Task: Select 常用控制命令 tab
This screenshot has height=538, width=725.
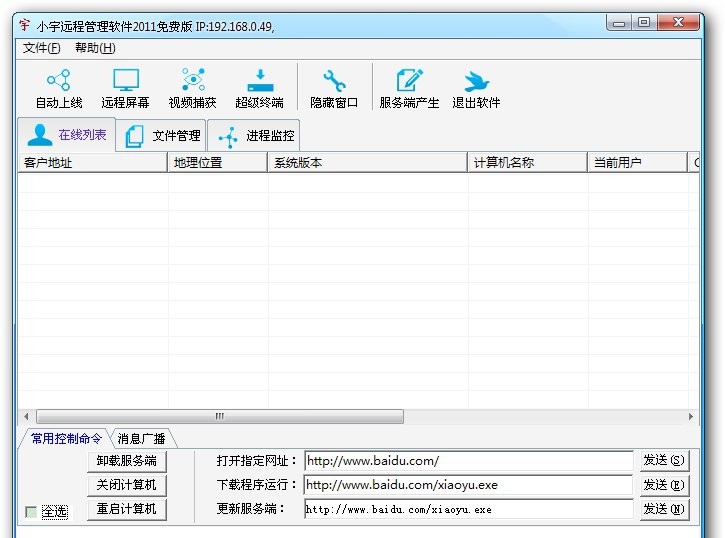Action: click(66, 438)
